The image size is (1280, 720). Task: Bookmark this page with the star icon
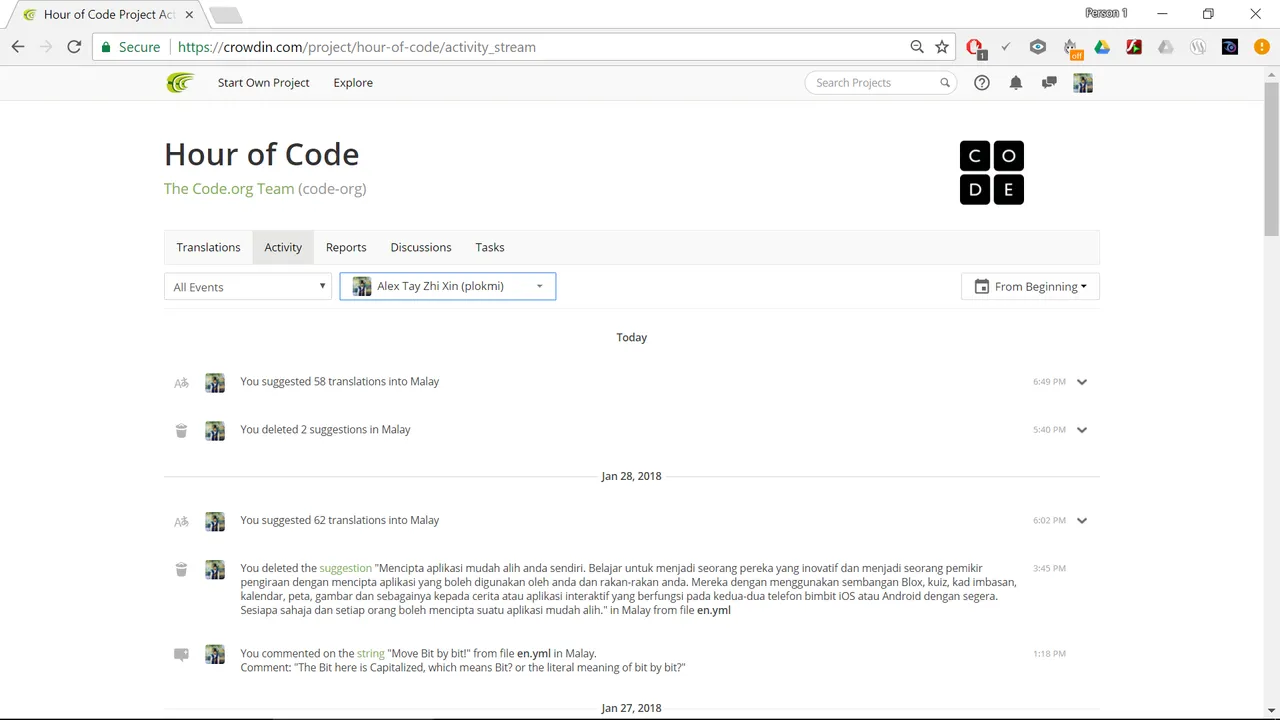[x=942, y=47]
